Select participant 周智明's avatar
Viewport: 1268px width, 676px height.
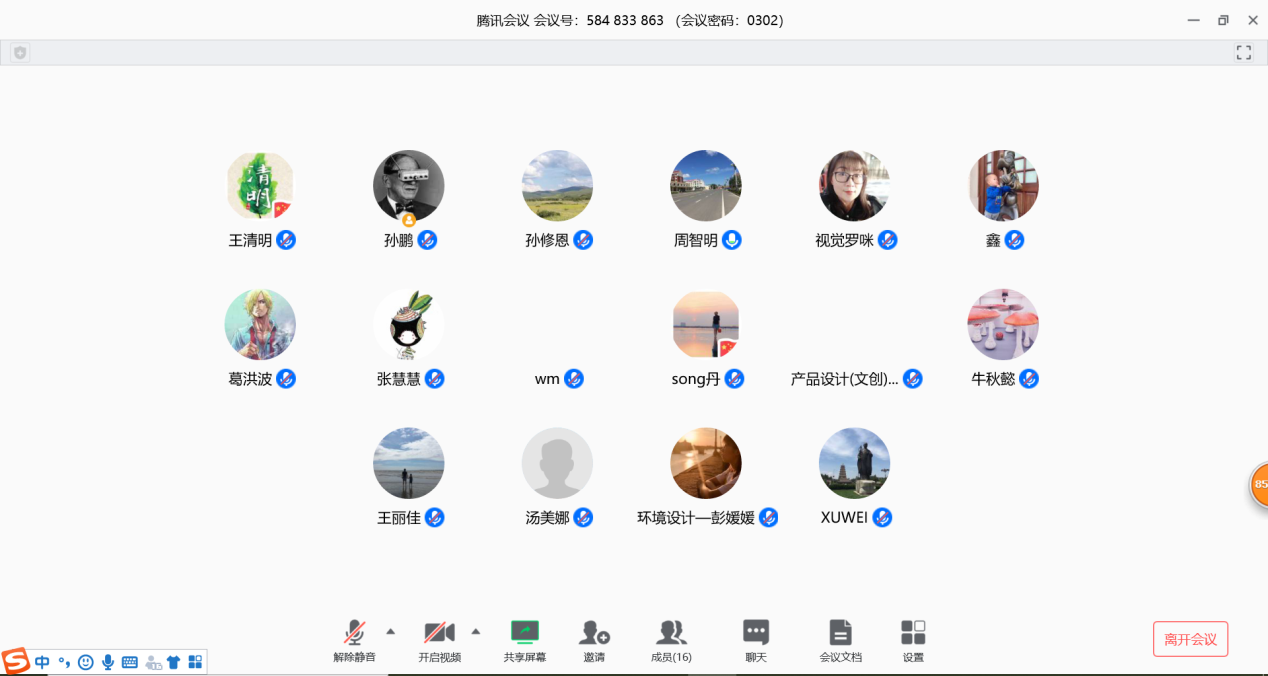pos(706,186)
